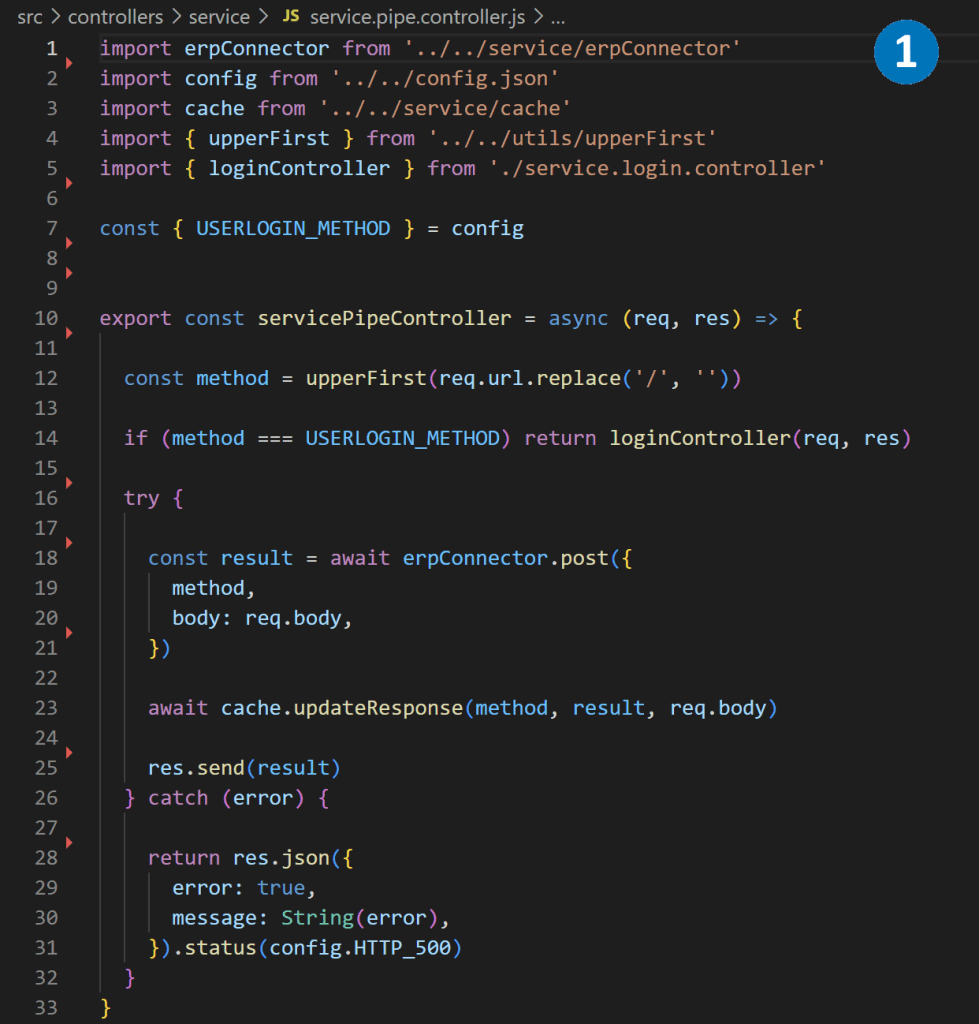Open the src breadcrumb folder
This screenshot has width=979, height=1024.
[29, 17]
